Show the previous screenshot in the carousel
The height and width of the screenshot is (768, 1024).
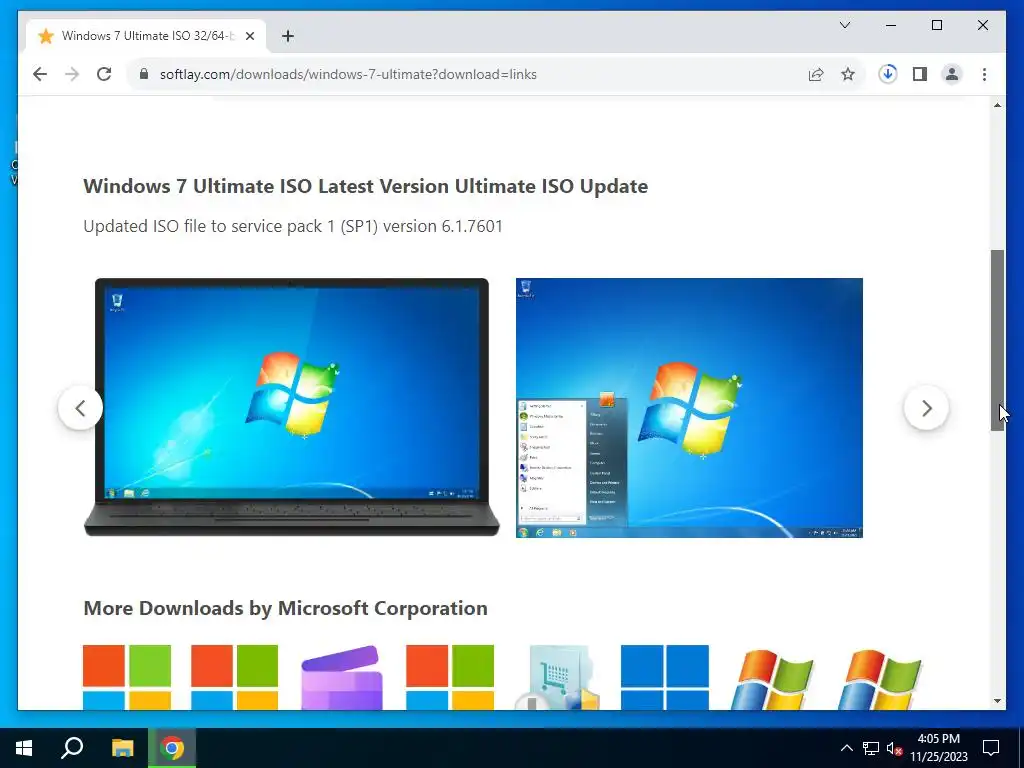click(x=80, y=408)
